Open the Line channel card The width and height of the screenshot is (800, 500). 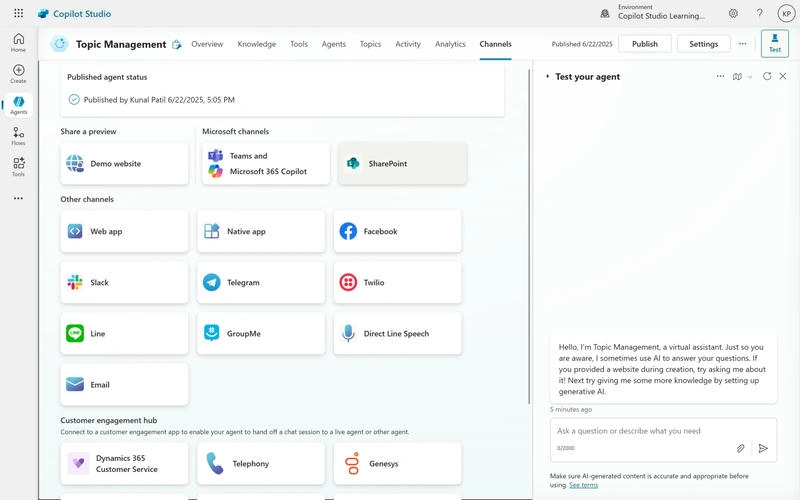pyautogui.click(x=124, y=333)
